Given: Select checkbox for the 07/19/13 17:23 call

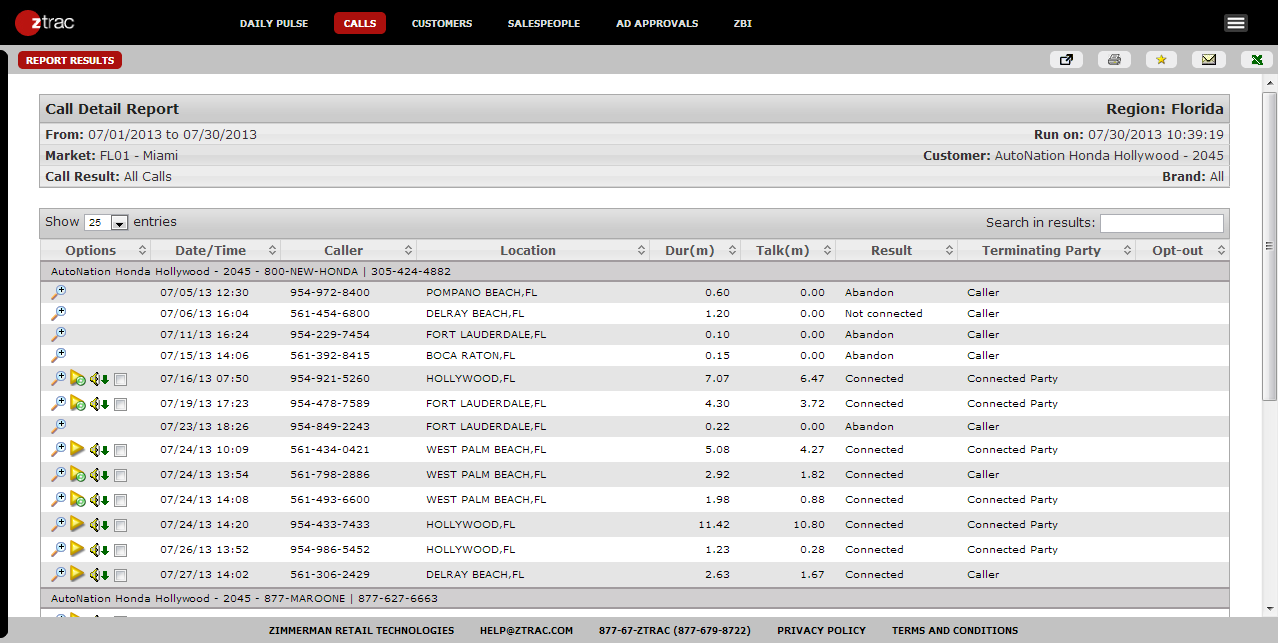Looking at the screenshot, I should 120,404.
